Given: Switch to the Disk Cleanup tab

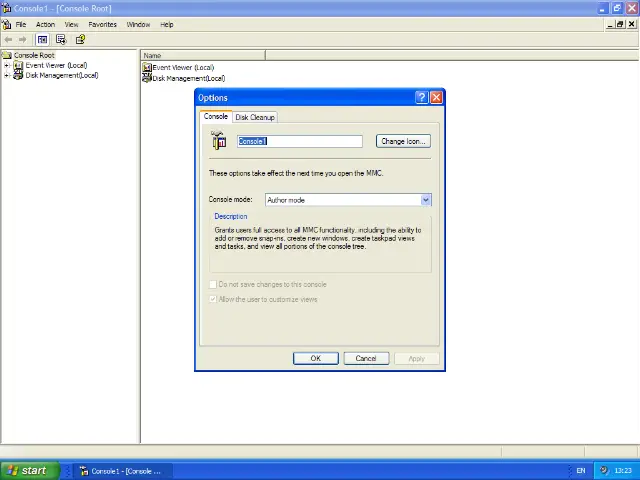Looking at the screenshot, I should coord(255,117).
